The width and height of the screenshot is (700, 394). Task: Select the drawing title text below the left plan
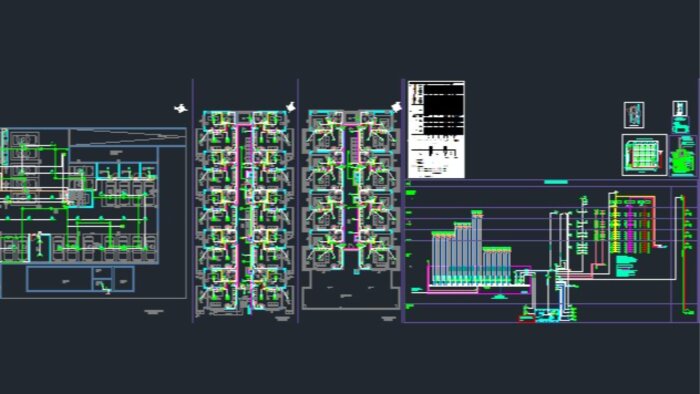[154, 312]
